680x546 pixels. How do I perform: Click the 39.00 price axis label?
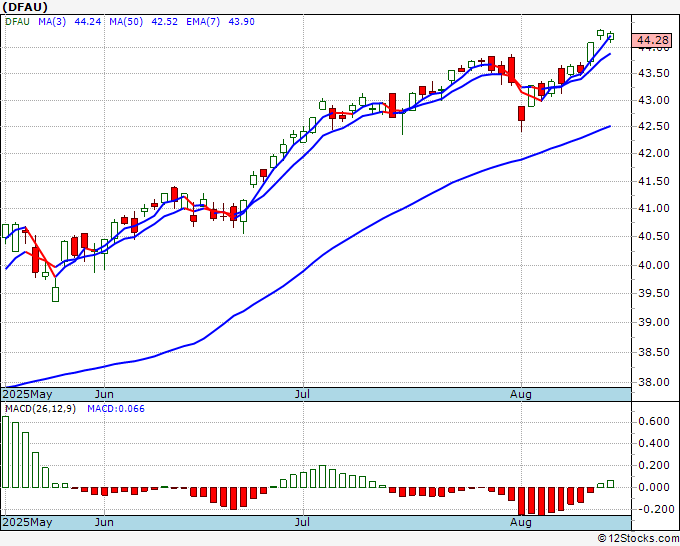point(654,322)
